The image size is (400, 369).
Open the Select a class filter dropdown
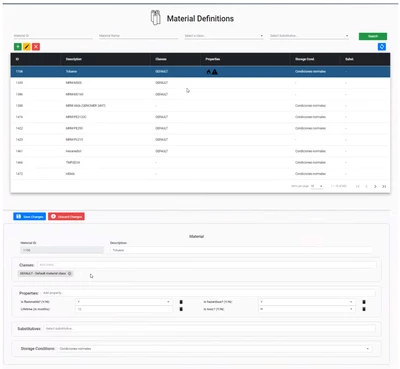click(x=224, y=36)
